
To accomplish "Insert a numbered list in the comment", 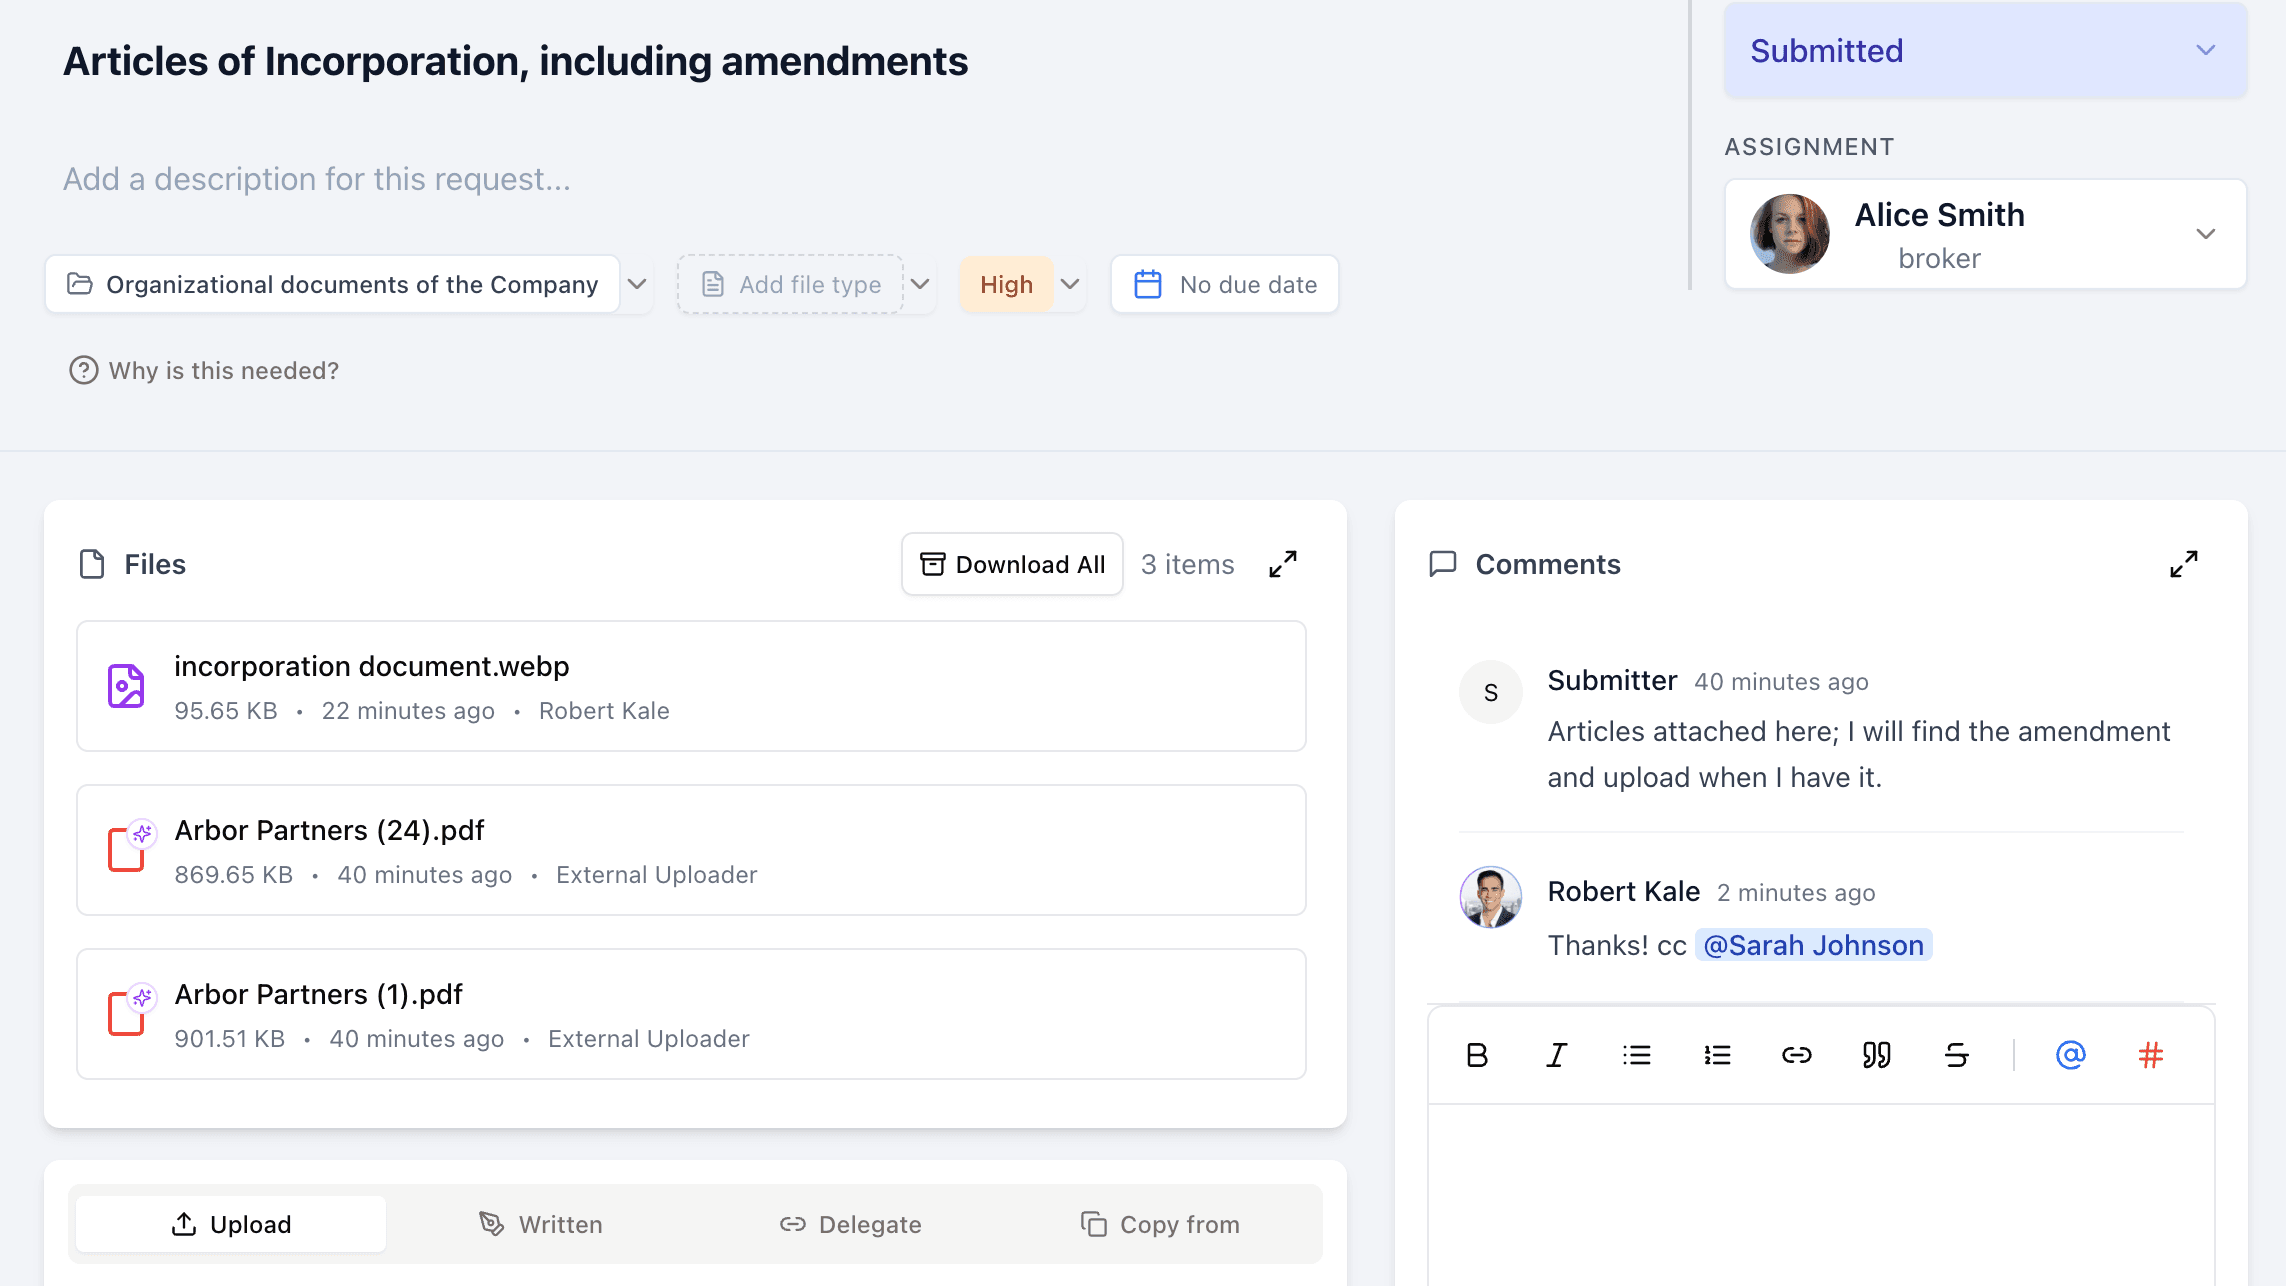I will point(1716,1055).
